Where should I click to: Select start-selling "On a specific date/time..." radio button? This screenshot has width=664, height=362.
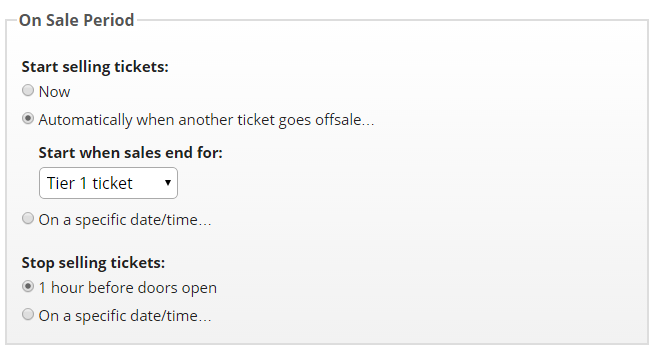click(x=28, y=218)
